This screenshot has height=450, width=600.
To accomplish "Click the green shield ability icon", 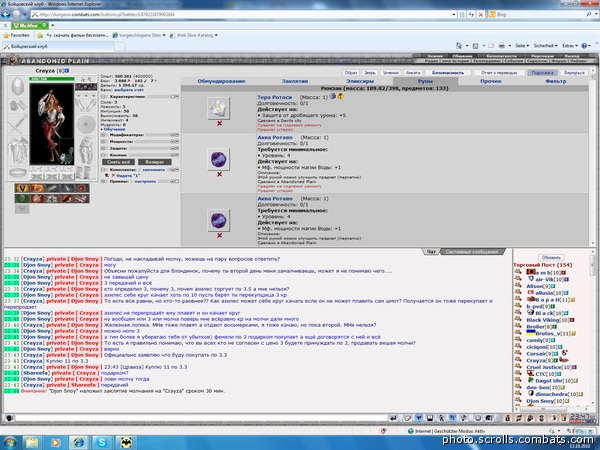I will [x=22, y=198].
